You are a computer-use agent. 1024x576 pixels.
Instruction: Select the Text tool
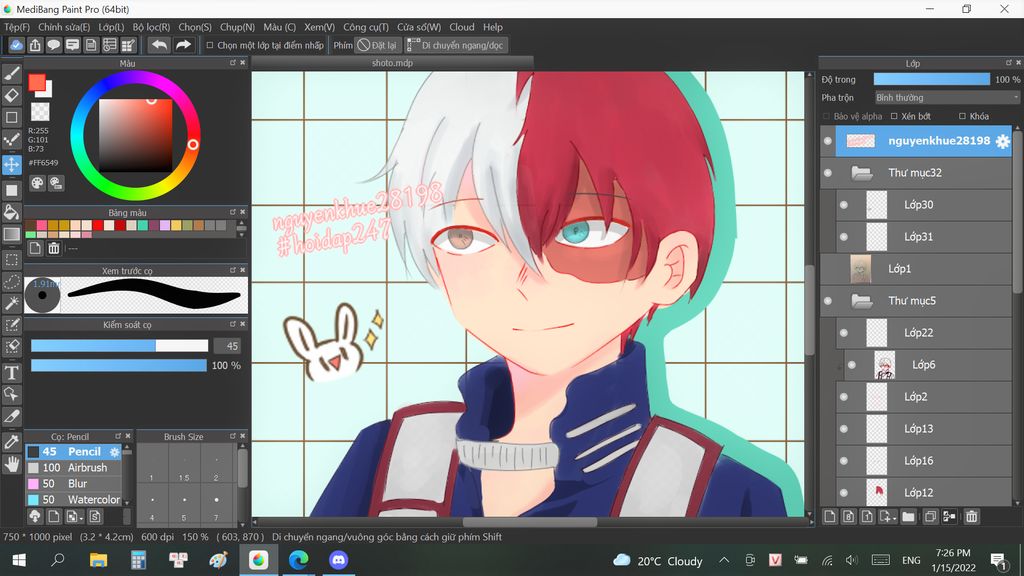tap(12, 373)
